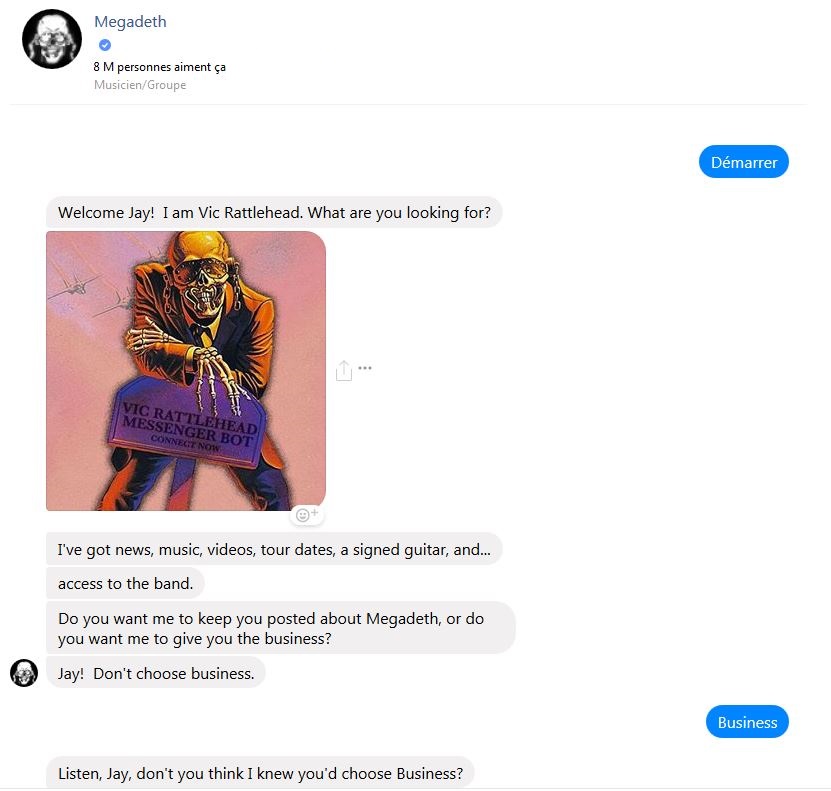
Task: Click the Musicien/Groupe category label
Action: pos(140,85)
